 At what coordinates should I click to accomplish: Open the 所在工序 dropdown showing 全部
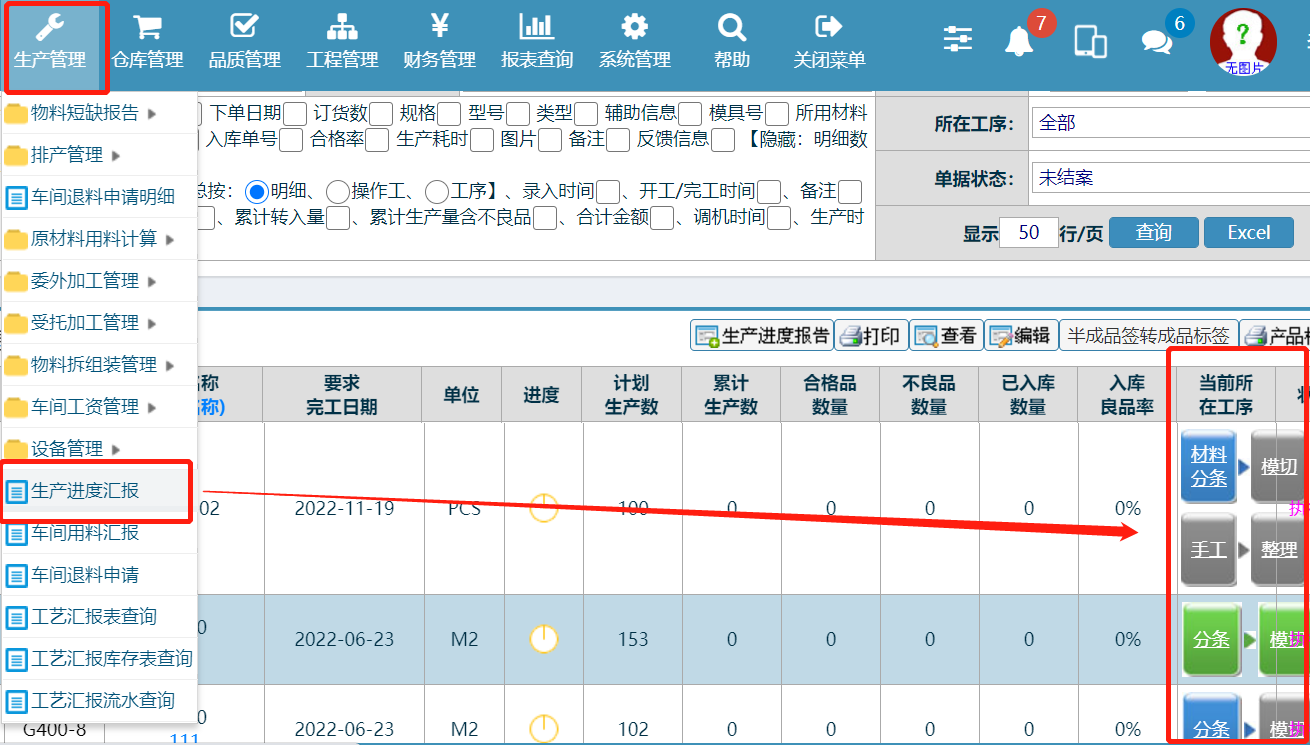pos(1170,123)
